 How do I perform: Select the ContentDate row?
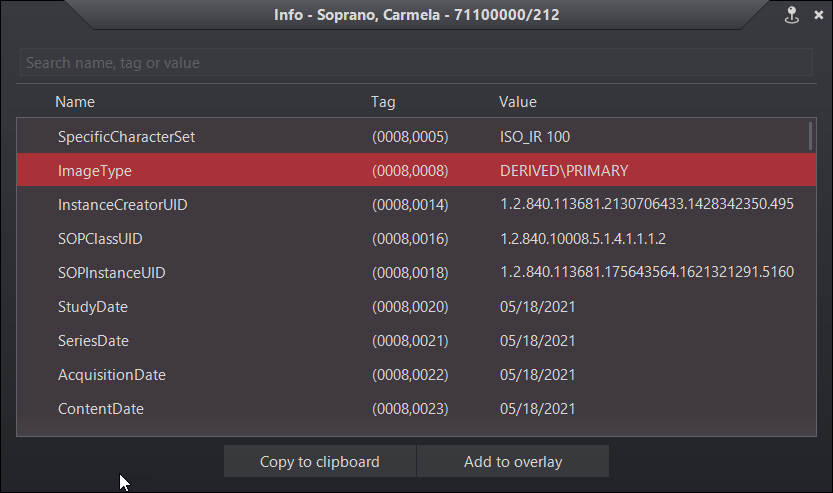pos(101,409)
